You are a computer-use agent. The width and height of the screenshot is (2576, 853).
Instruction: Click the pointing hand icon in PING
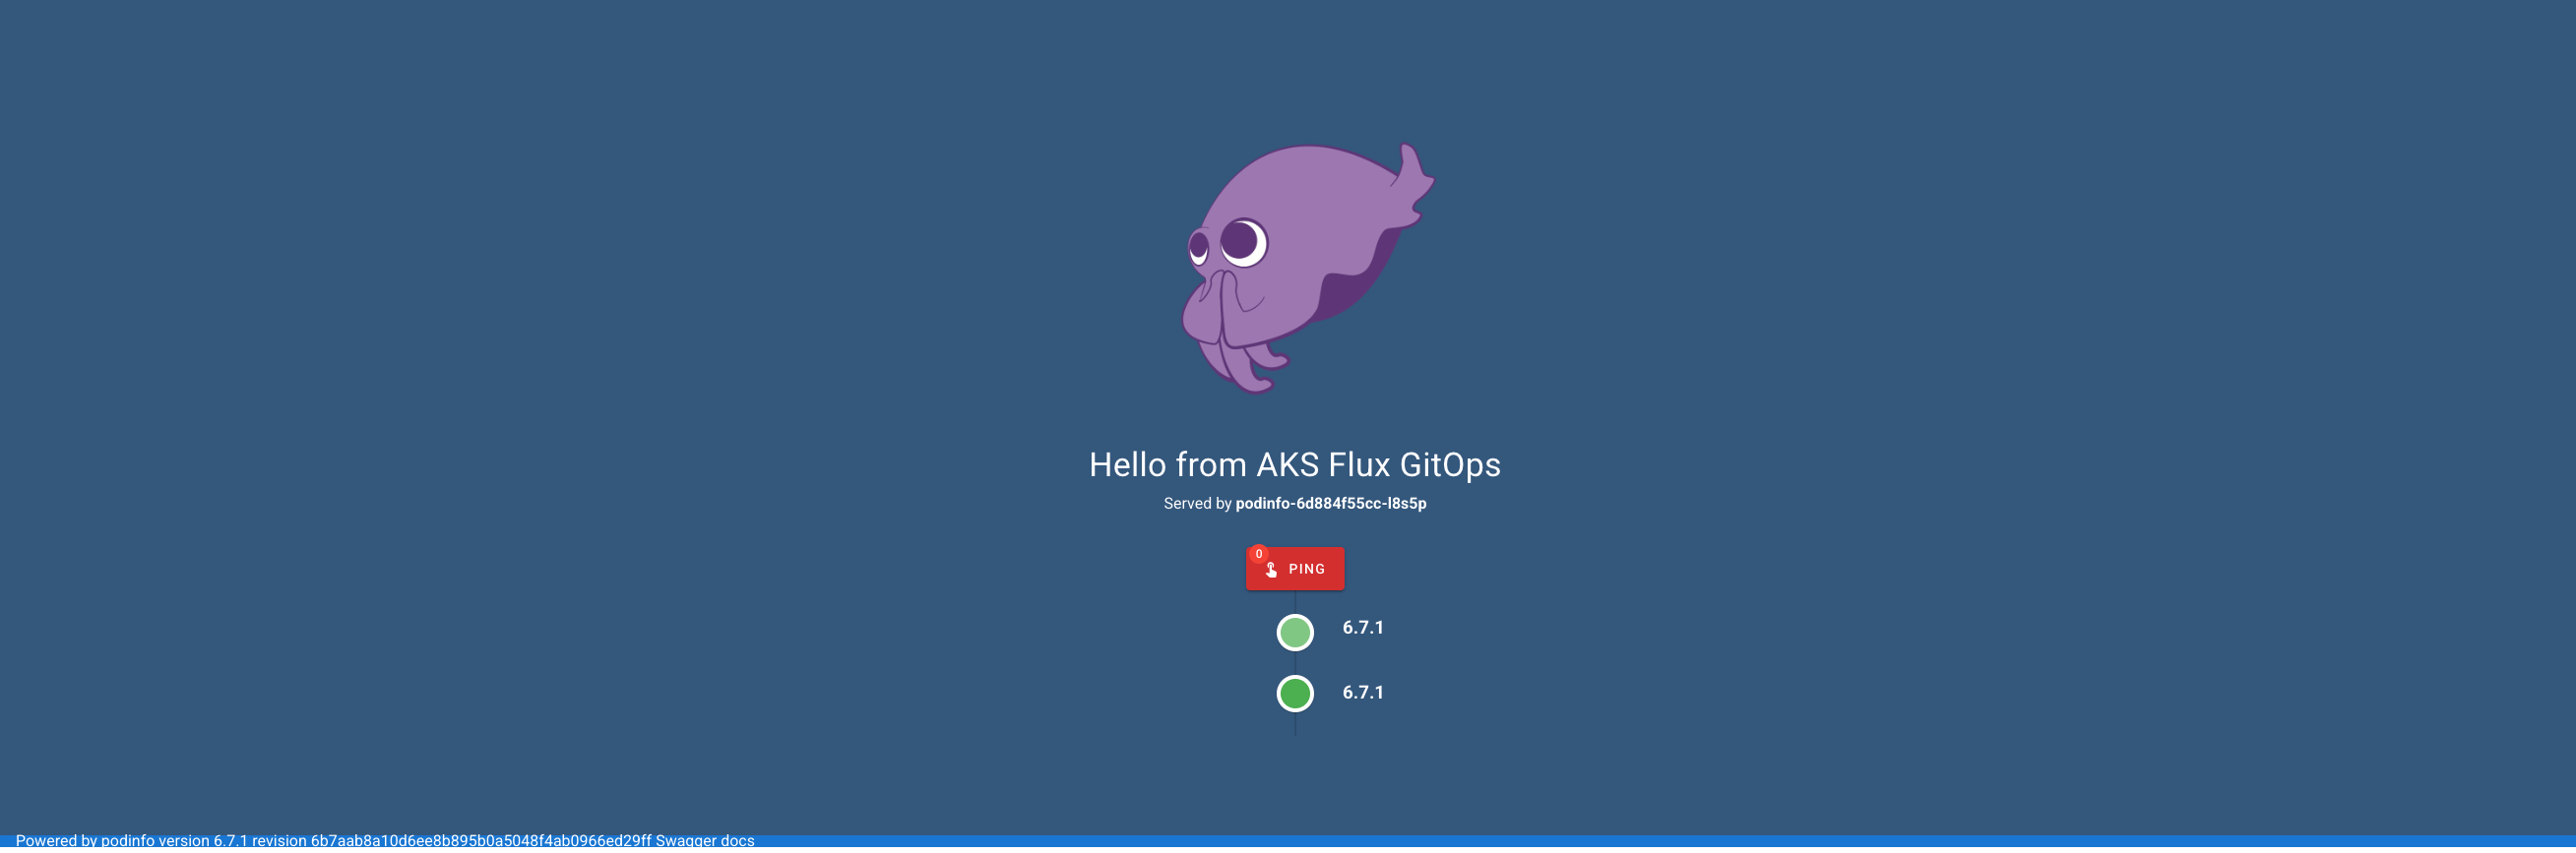click(x=1271, y=569)
